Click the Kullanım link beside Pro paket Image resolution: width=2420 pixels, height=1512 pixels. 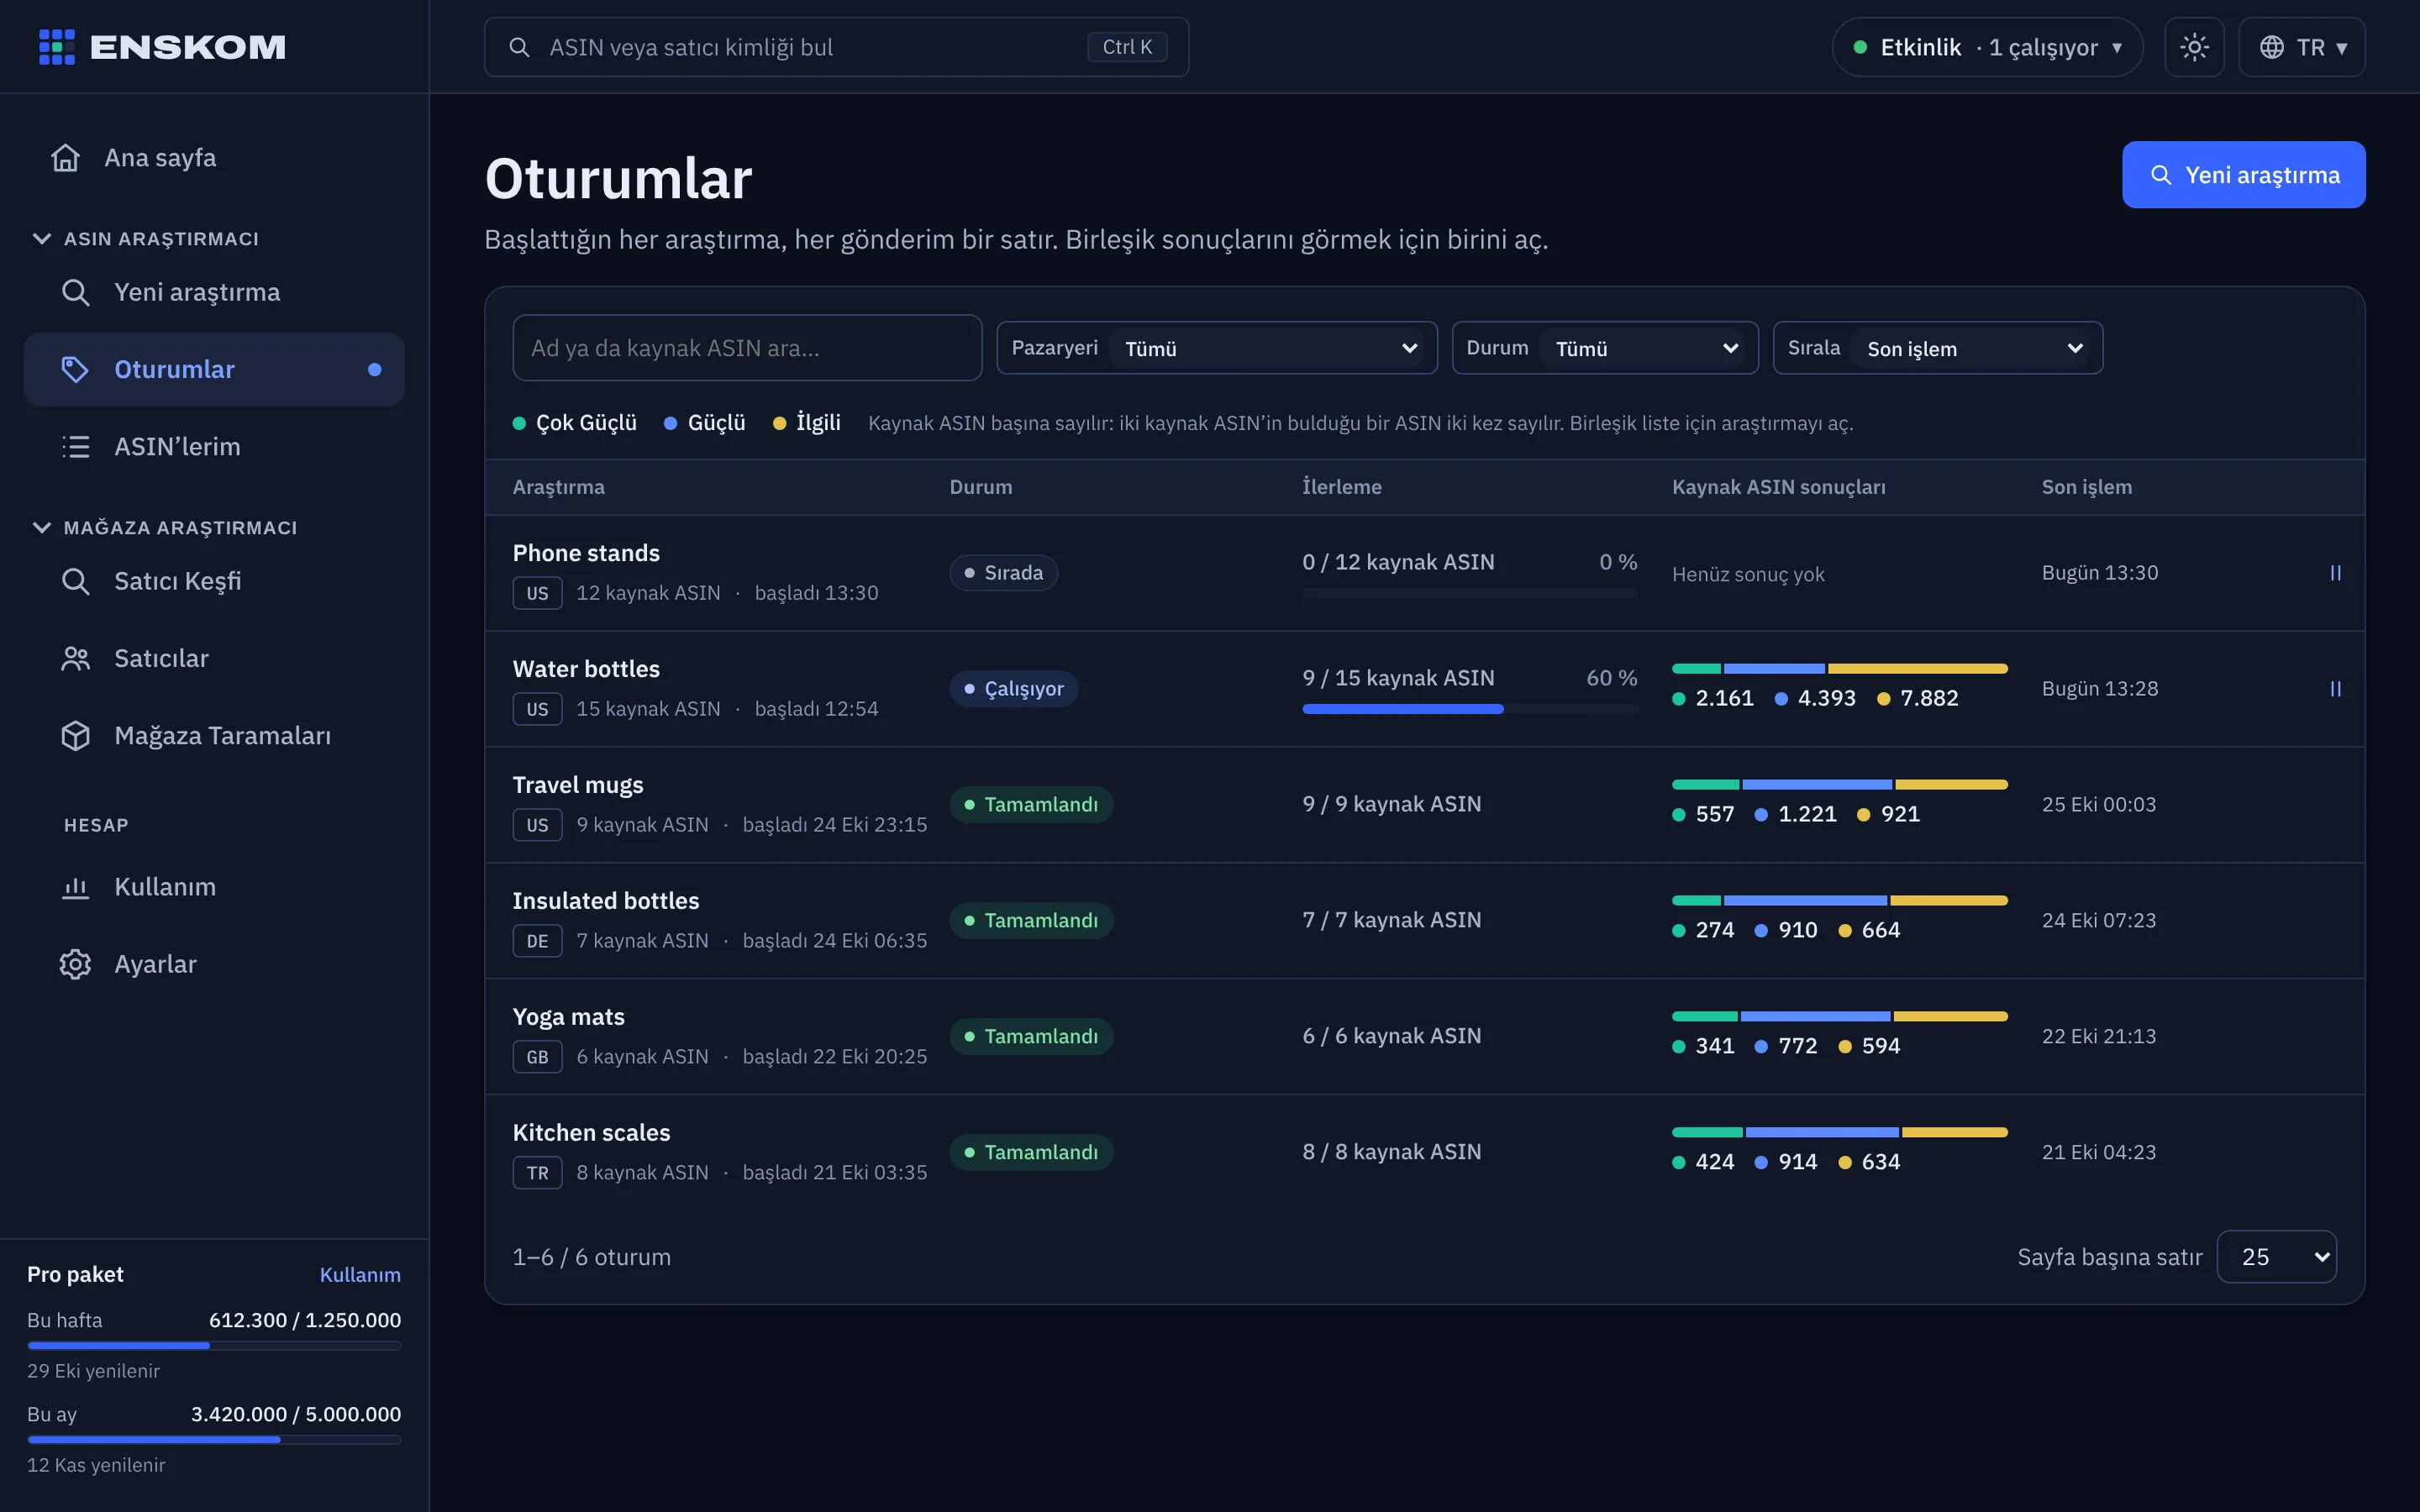click(x=360, y=1274)
